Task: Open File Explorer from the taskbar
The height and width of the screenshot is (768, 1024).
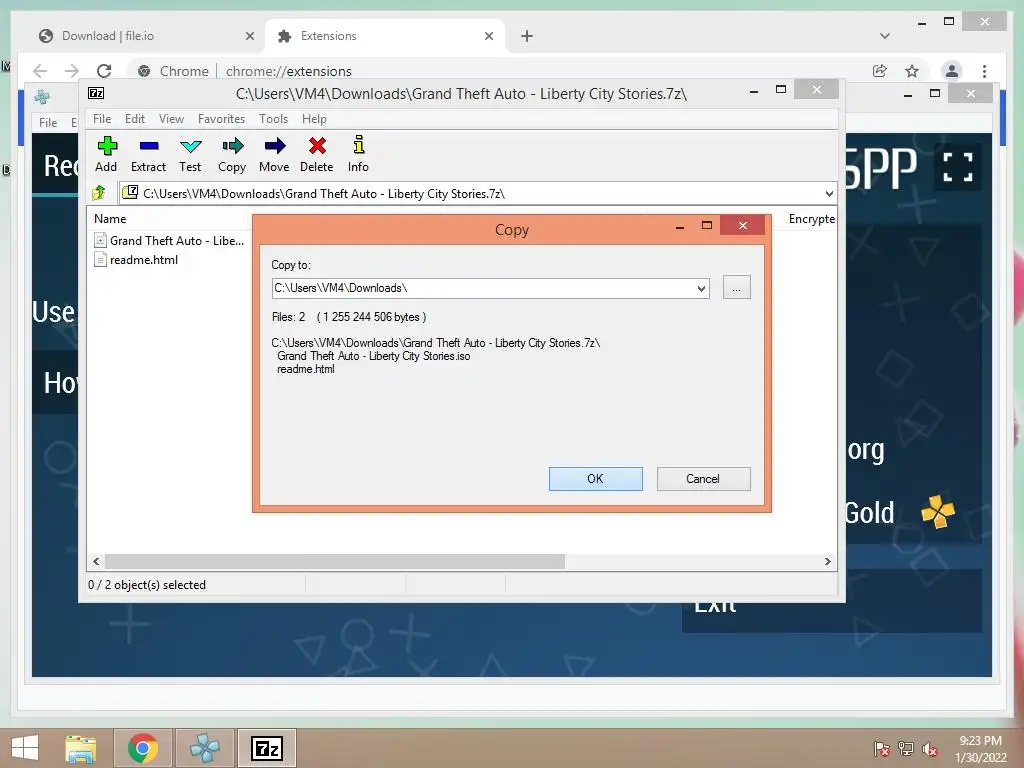Action: coord(81,748)
